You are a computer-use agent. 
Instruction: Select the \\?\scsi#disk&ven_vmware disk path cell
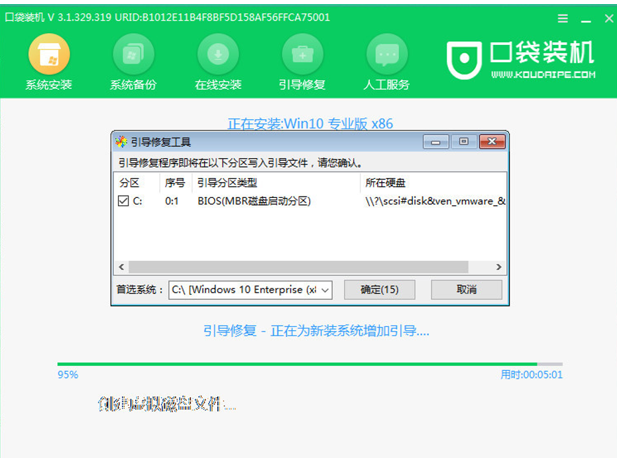(435, 201)
